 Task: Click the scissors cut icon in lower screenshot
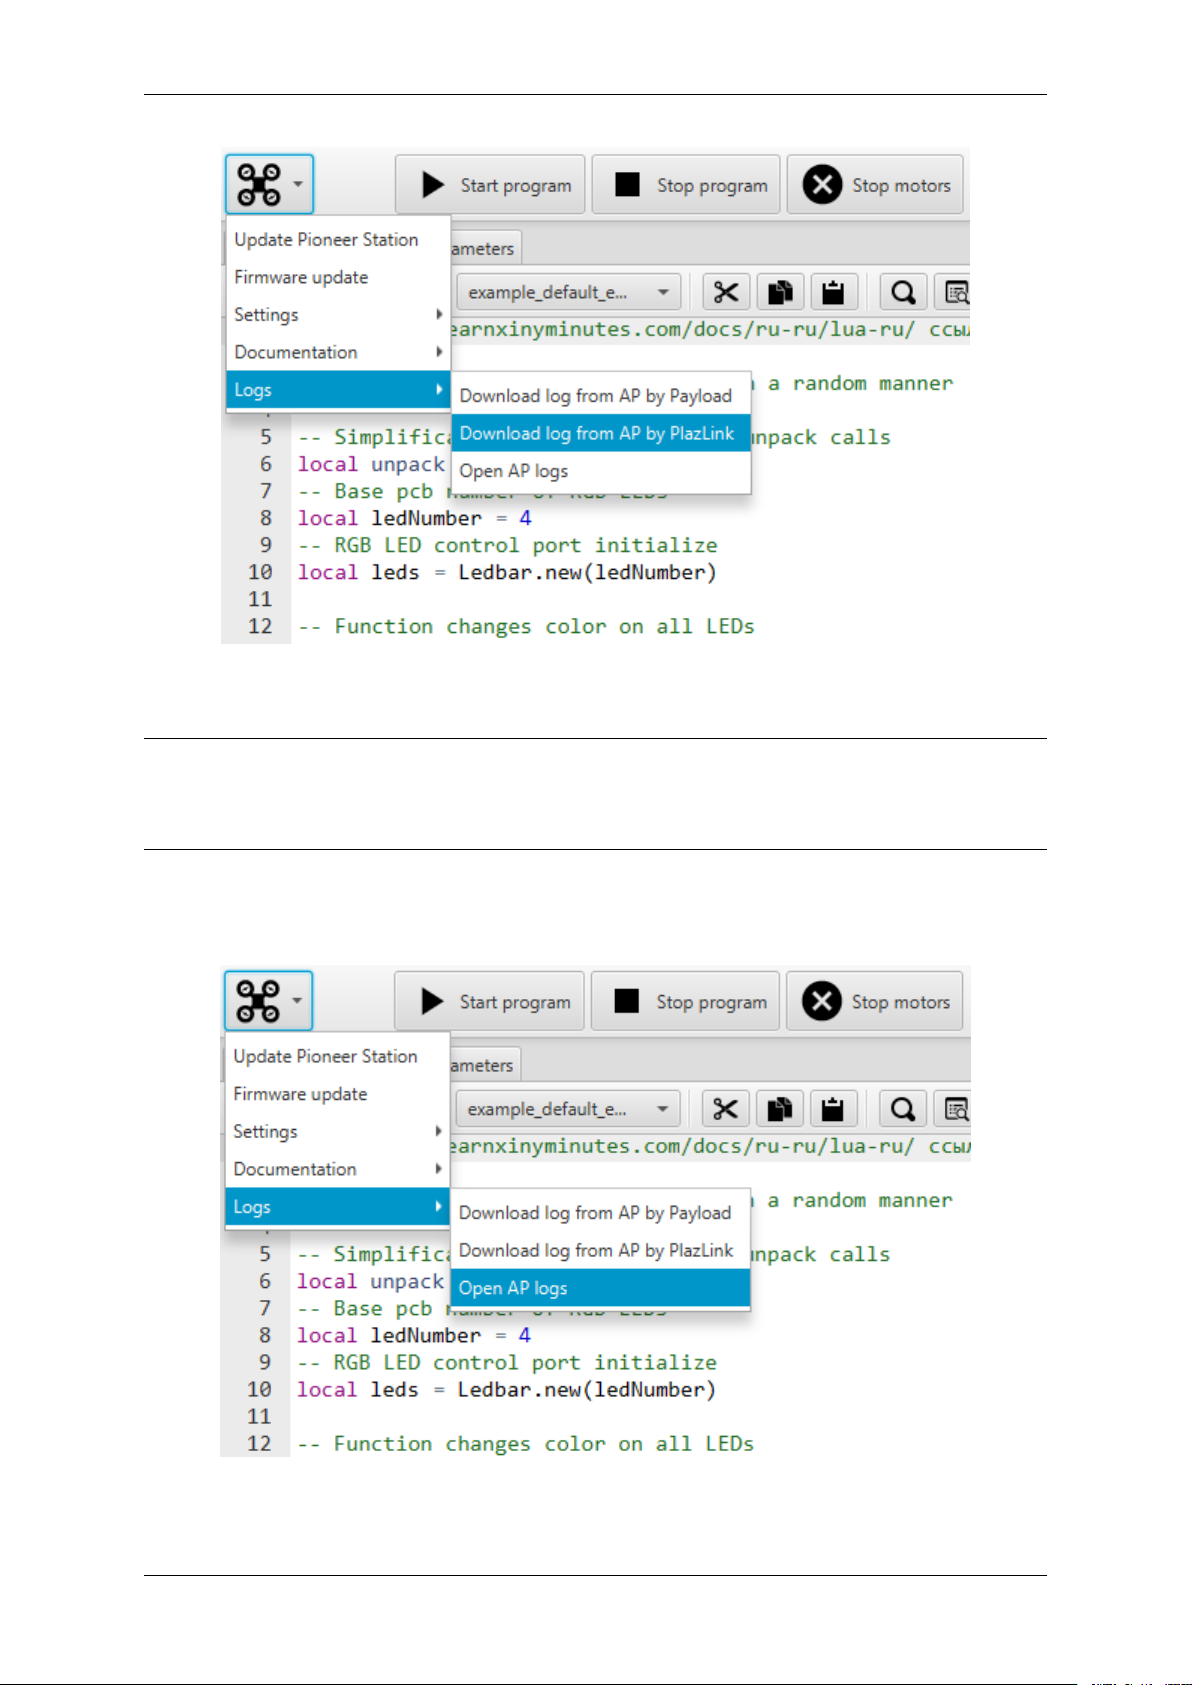point(725,1109)
